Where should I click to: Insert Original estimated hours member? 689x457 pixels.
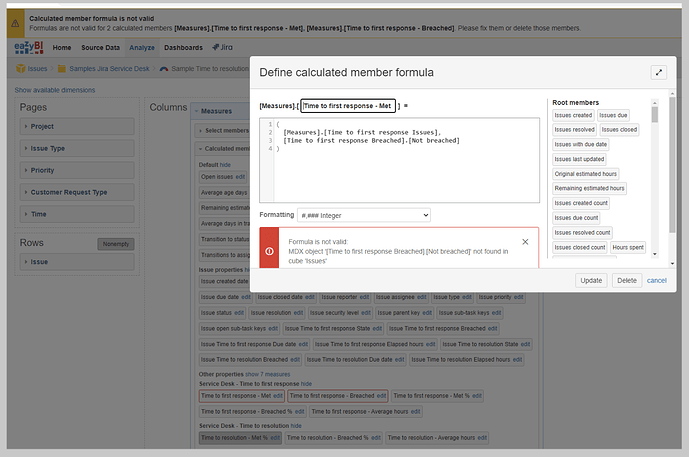[585, 174]
